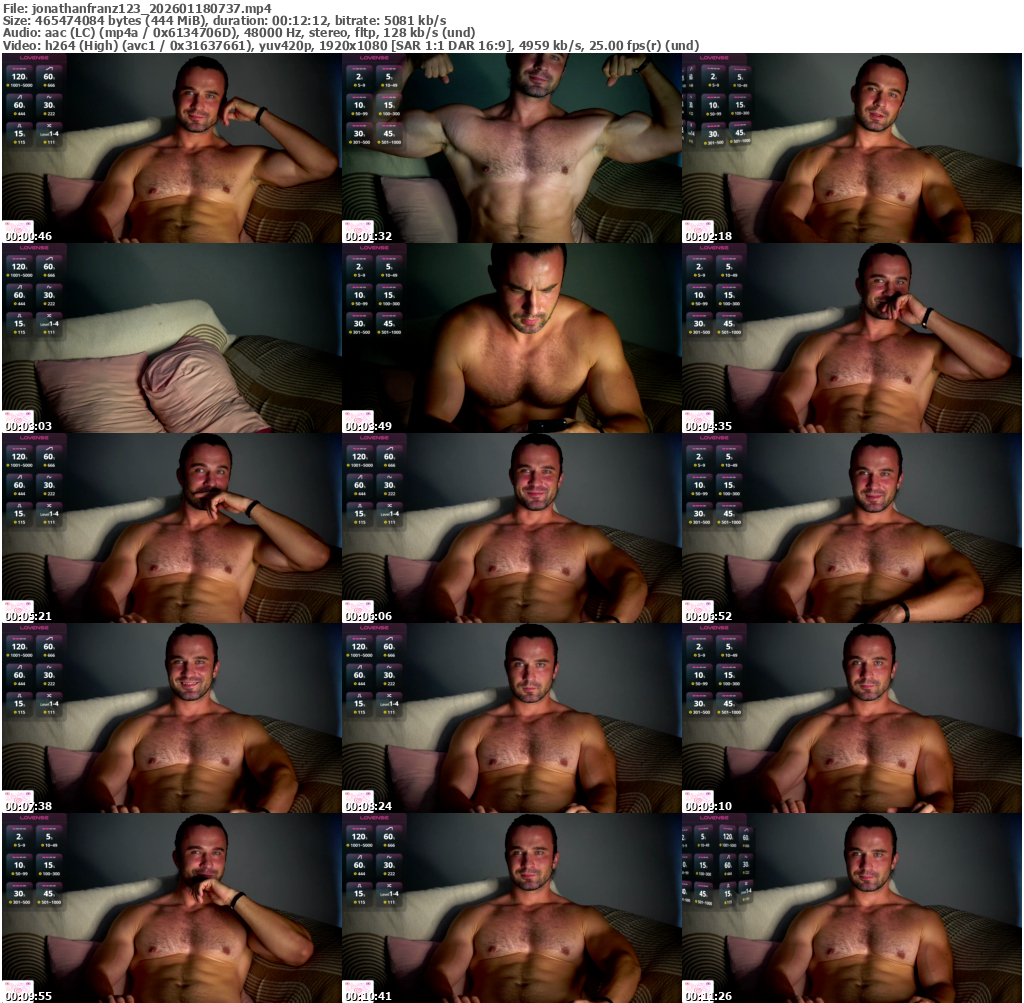Image resolution: width=1024 pixels, height=1003 pixels.
Task: Click the thumbnail stamped 00:09:10
Action: [x=851, y=718]
